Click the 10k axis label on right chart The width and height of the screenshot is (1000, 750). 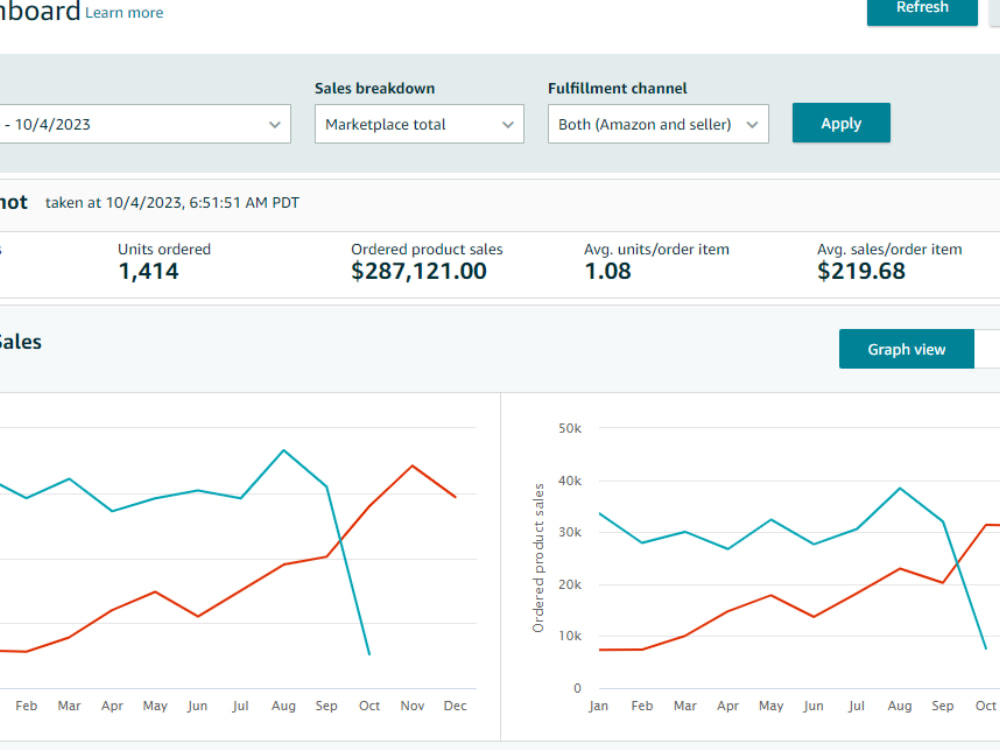570,636
